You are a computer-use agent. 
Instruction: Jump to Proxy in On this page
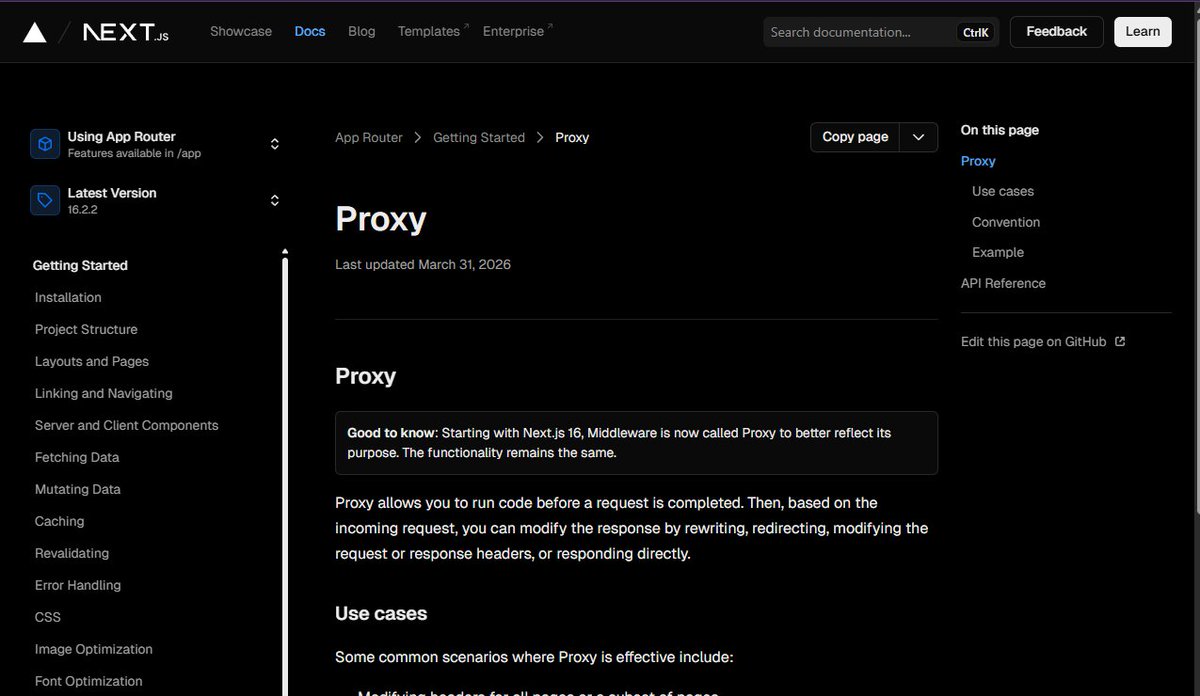978,161
